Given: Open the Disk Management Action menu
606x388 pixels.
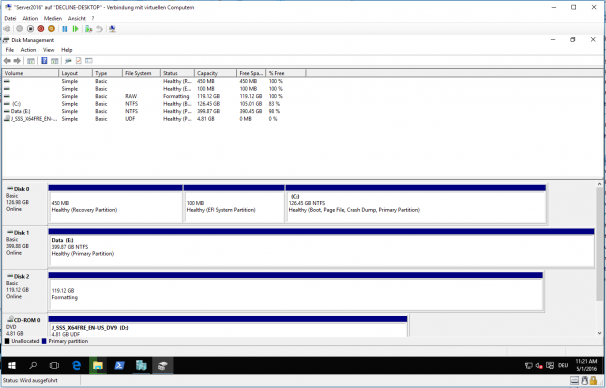Looking at the screenshot, I should pos(28,50).
